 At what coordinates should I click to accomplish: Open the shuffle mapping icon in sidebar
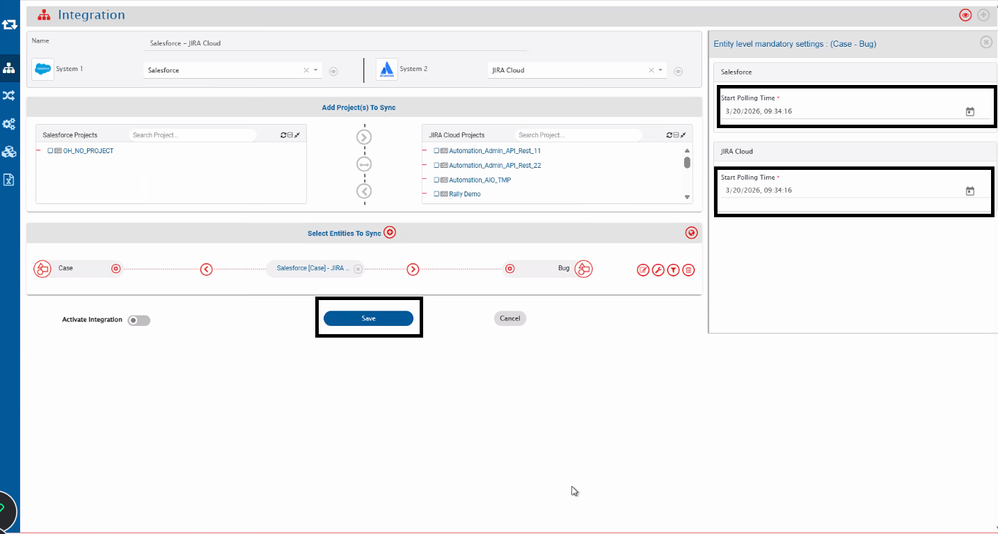point(9,95)
